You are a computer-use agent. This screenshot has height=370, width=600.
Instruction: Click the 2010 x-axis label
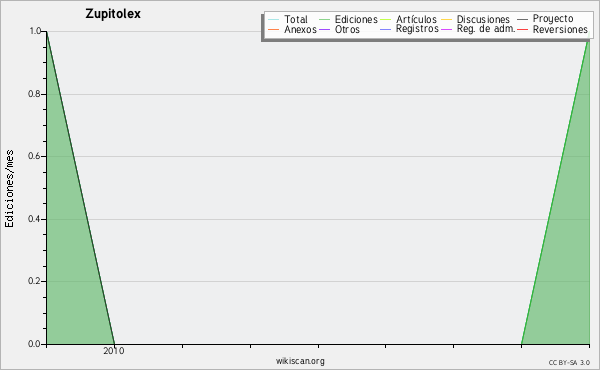[x=114, y=351]
